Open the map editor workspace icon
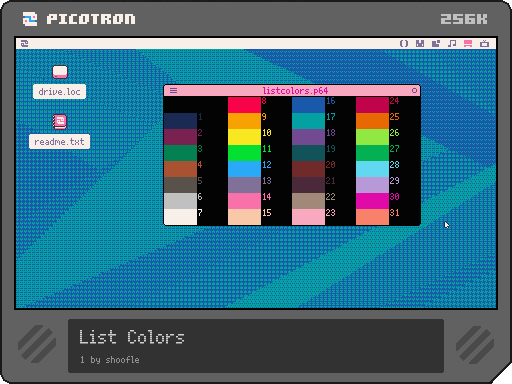The height and width of the screenshot is (384, 512). point(436,43)
